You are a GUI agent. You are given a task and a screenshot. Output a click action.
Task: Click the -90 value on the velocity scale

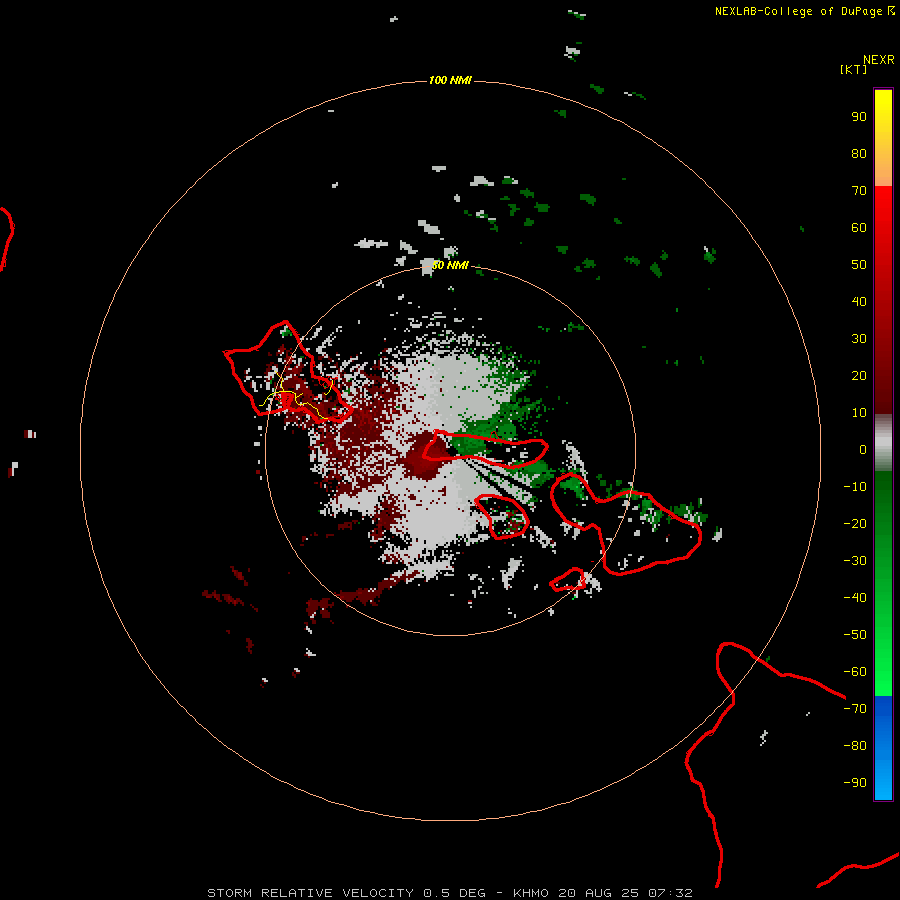coord(855,783)
